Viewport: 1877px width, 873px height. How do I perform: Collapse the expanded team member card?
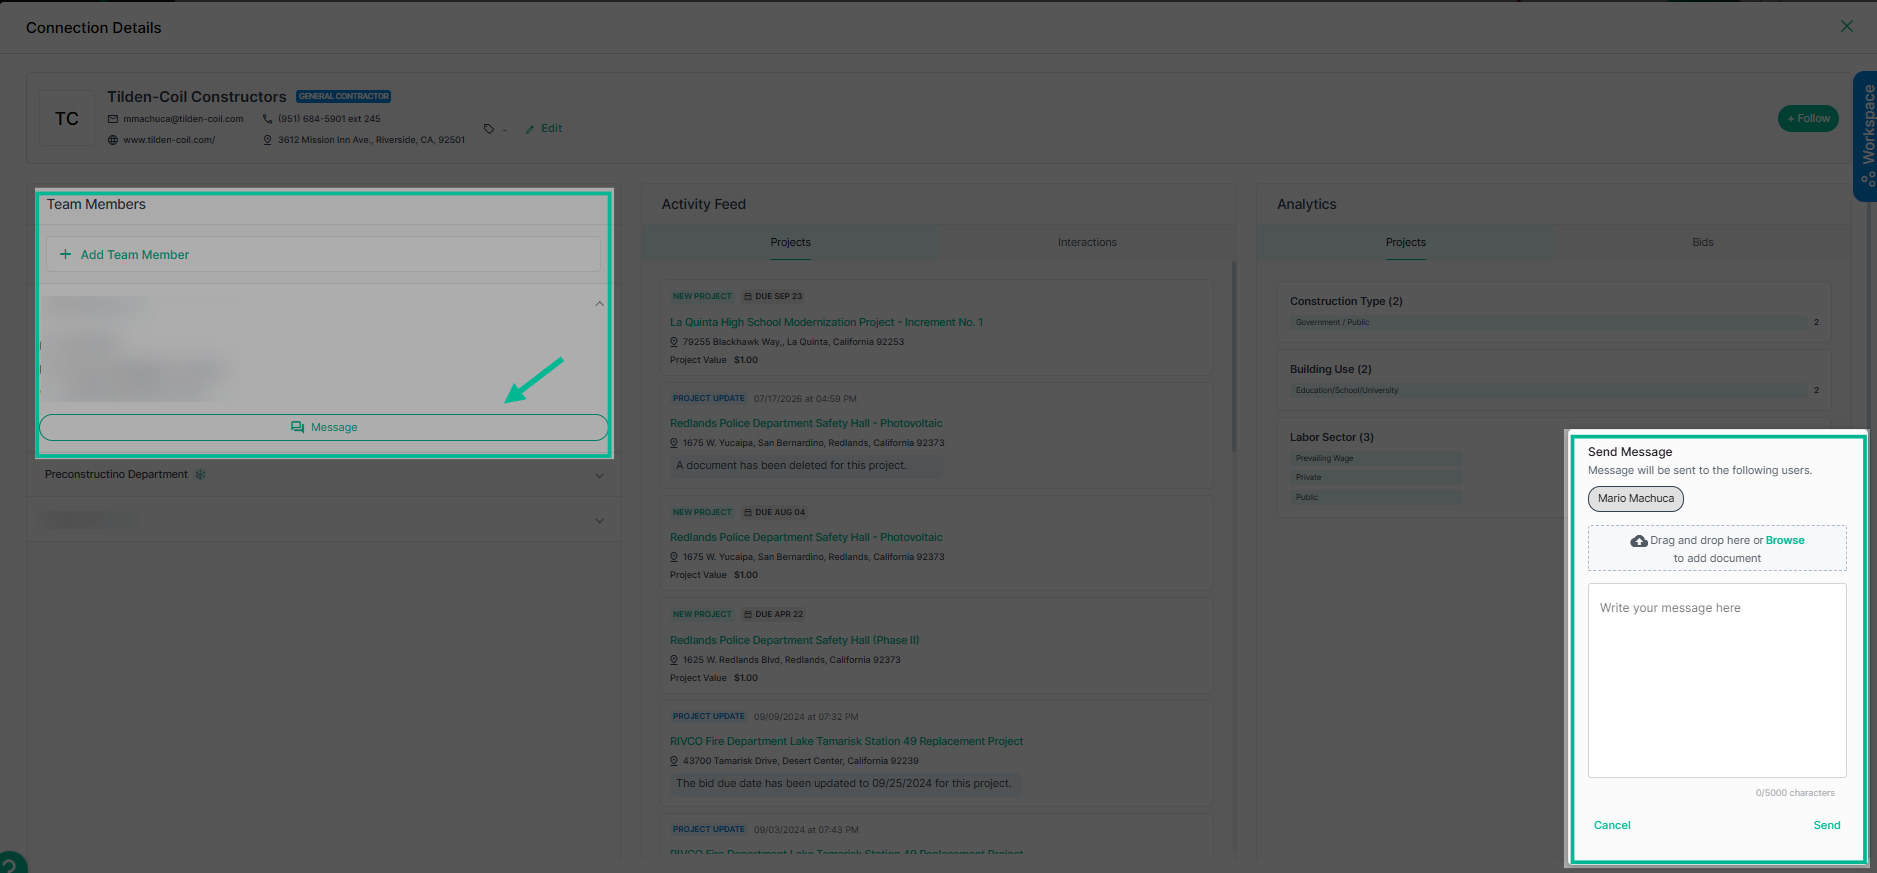point(599,303)
